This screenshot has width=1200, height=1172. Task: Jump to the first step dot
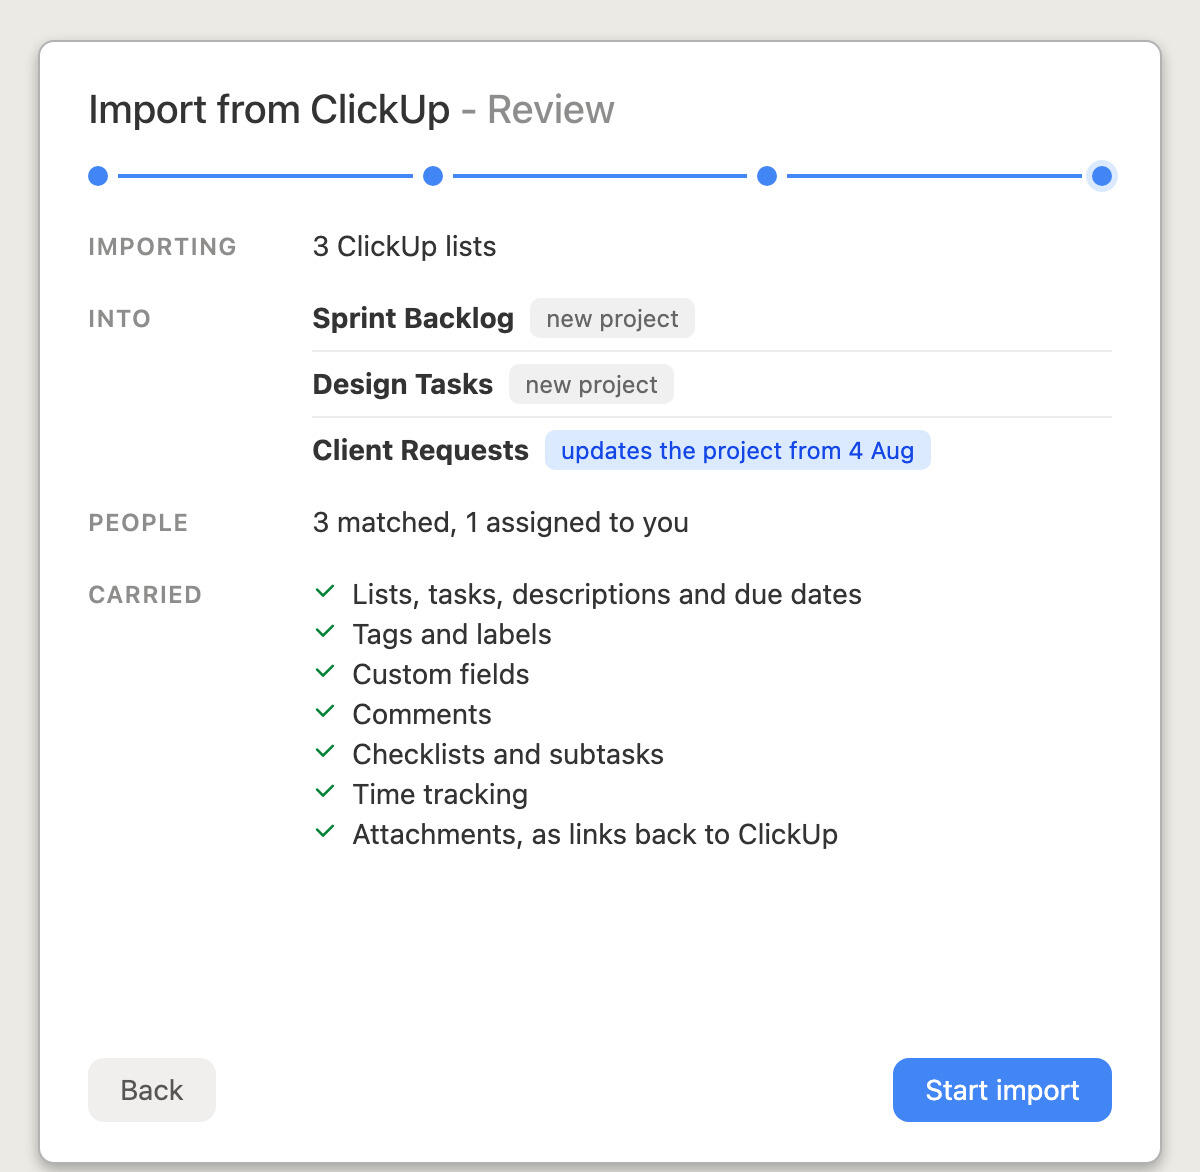98,176
